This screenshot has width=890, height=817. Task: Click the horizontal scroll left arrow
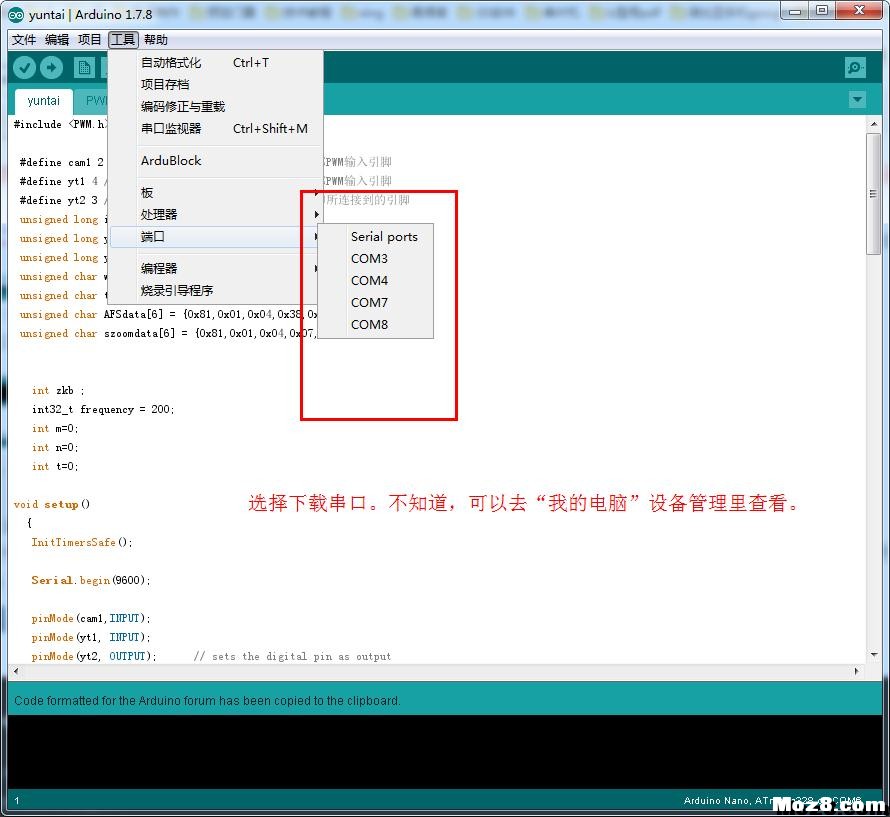click(16, 671)
